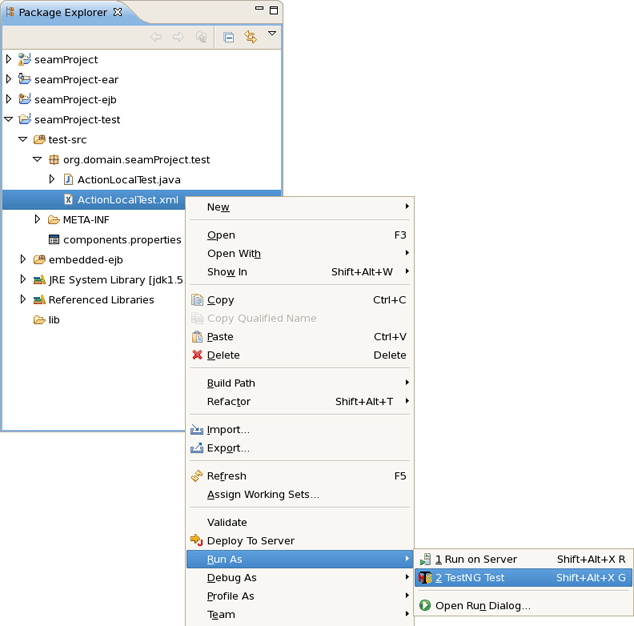The width and height of the screenshot is (634, 626).
Task: Collapse the seamProject-test project node
Action: (x=9, y=119)
